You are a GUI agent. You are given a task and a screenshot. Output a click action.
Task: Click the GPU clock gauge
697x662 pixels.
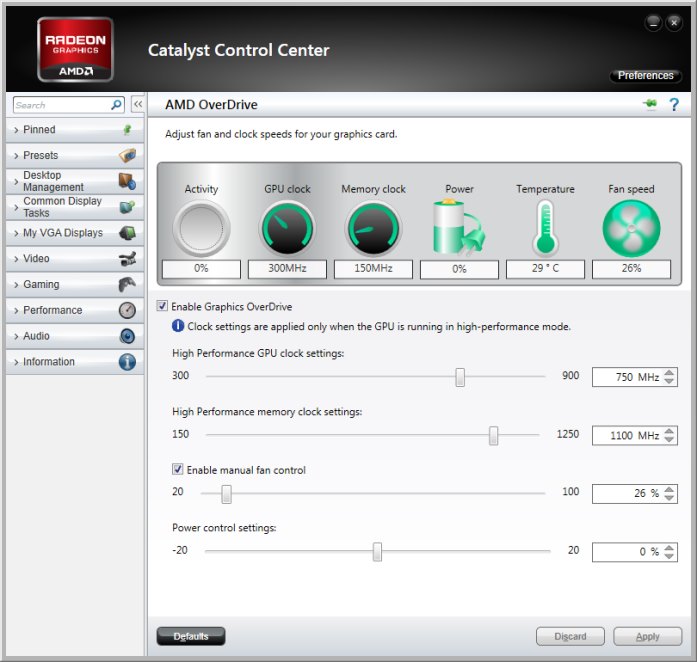point(287,228)
